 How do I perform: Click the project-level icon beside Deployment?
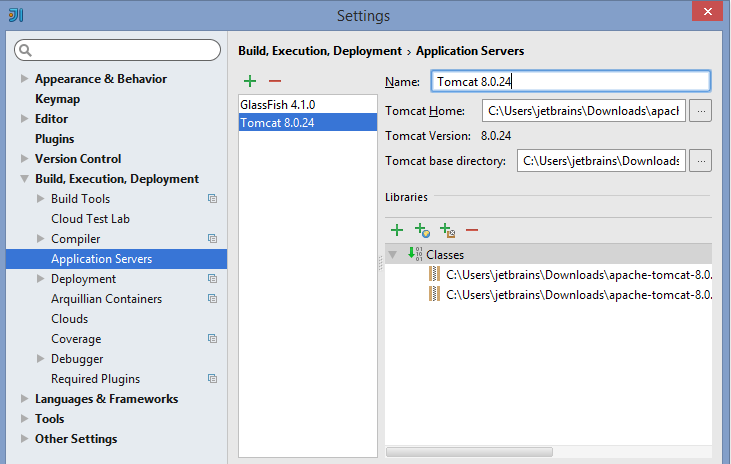[213, 279]
